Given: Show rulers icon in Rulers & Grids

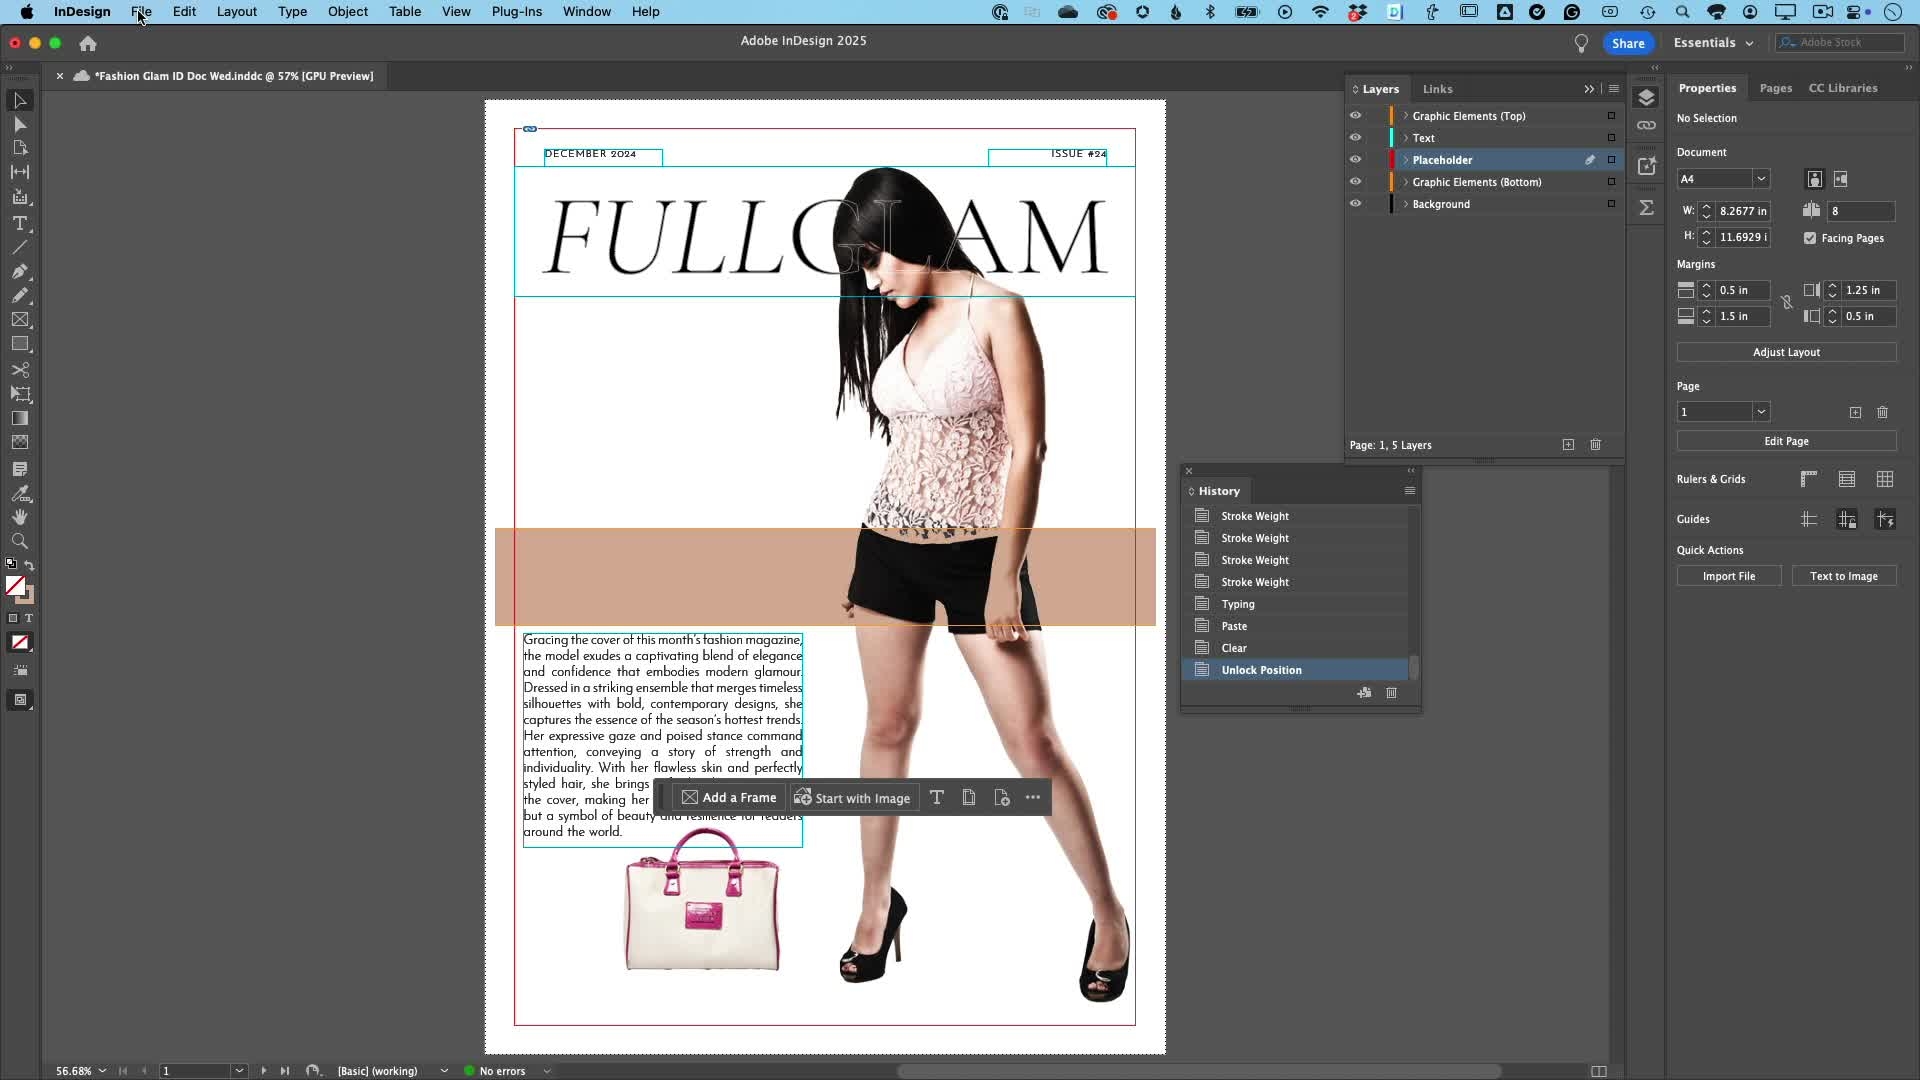Looking at the screenshot, I should click(x=1809, y=479).
